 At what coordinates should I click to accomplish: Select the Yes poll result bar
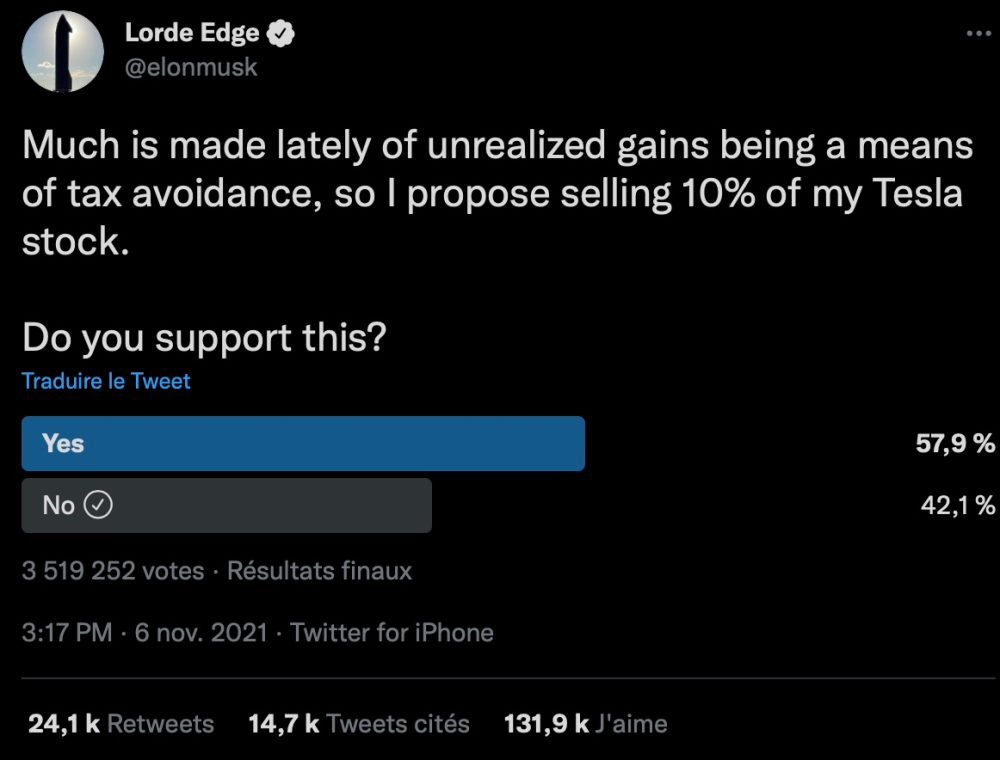pos(303,444)
